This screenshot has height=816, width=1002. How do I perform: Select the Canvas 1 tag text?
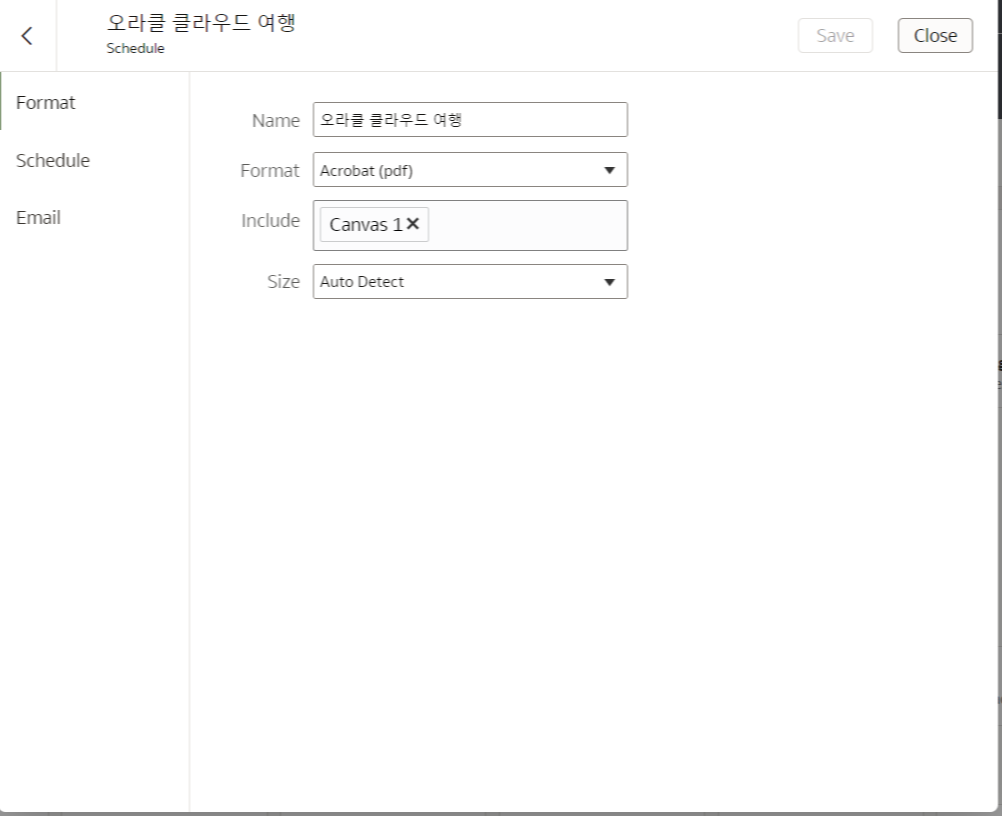pos(366,224)
